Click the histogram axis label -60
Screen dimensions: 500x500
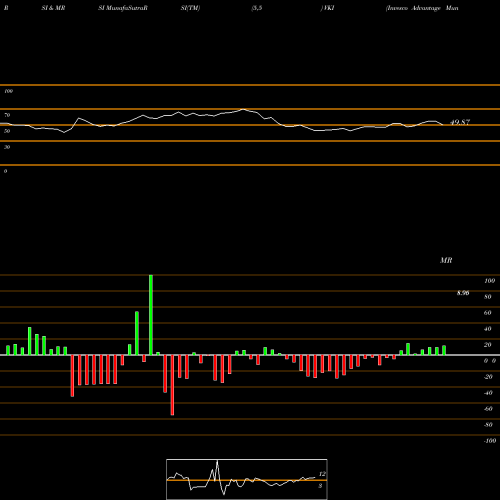point(488,409)
